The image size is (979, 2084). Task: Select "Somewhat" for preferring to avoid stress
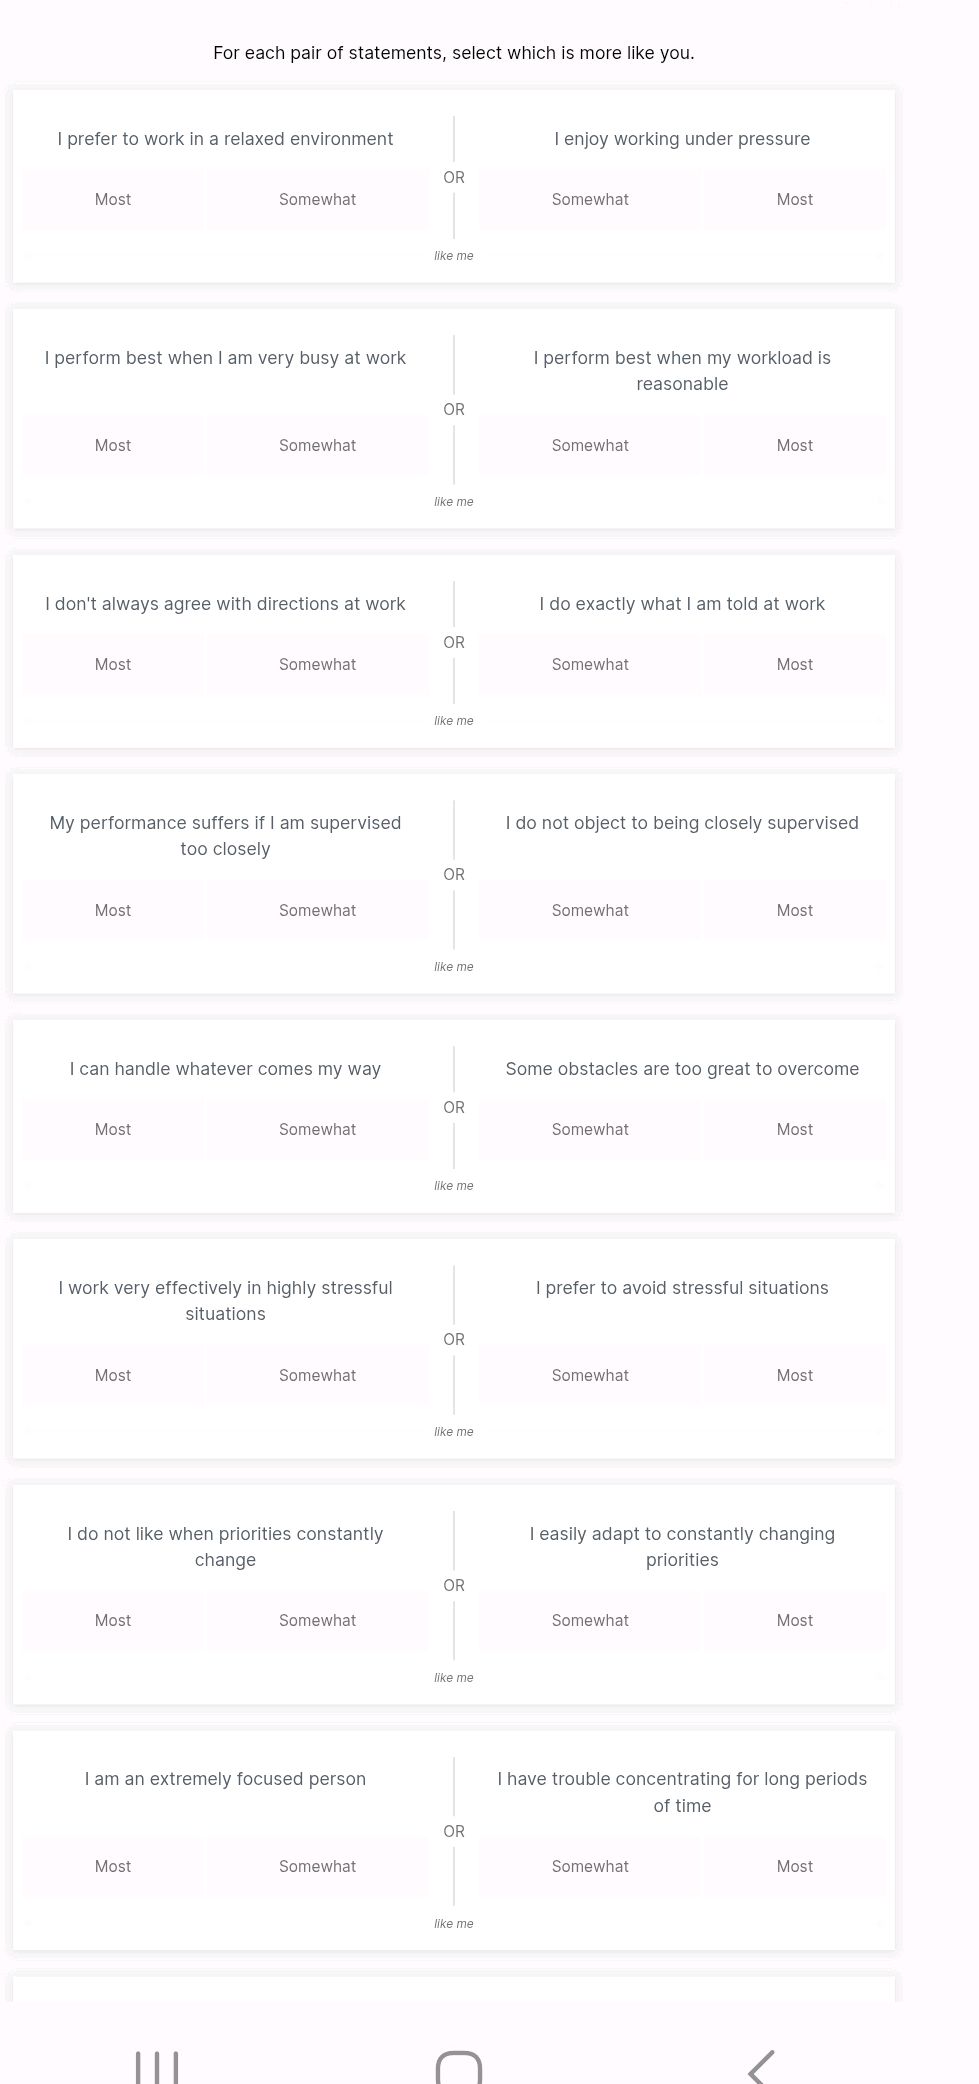point(590,1375)
